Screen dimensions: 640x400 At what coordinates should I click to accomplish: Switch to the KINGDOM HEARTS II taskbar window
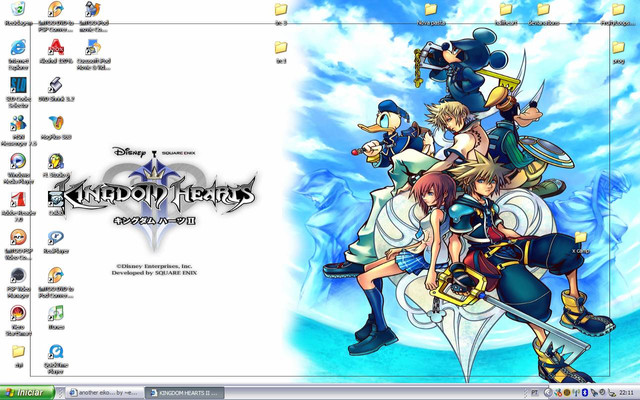[x=185, y=393]
